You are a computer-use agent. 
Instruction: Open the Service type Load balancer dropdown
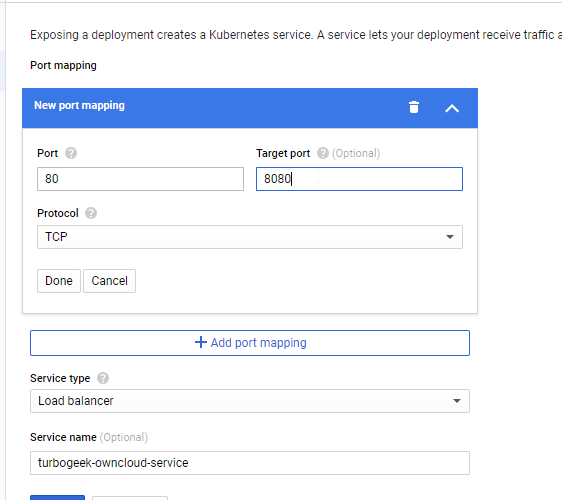(250, 401)
